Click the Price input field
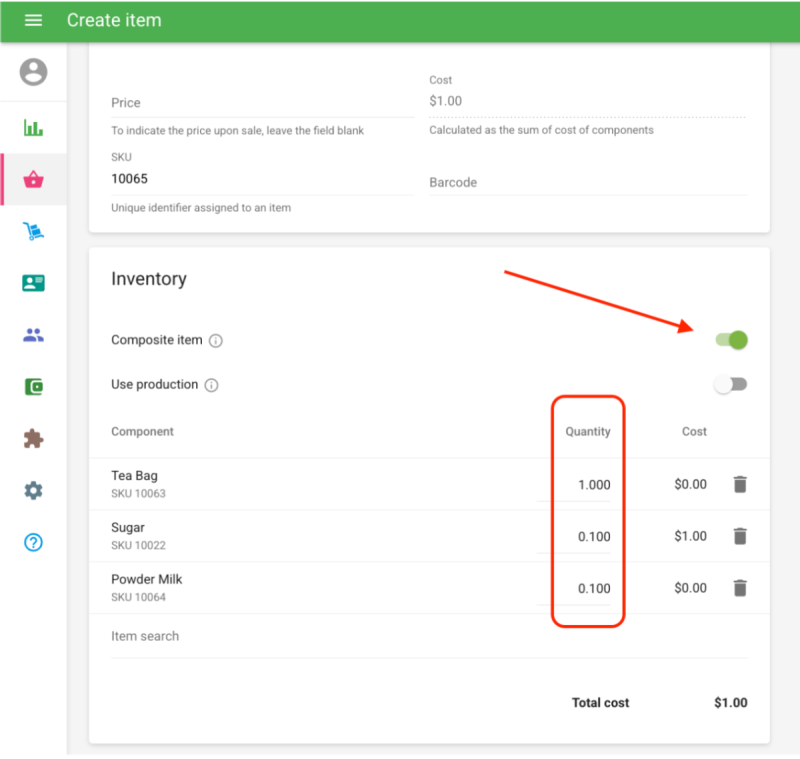 [262, 103]
